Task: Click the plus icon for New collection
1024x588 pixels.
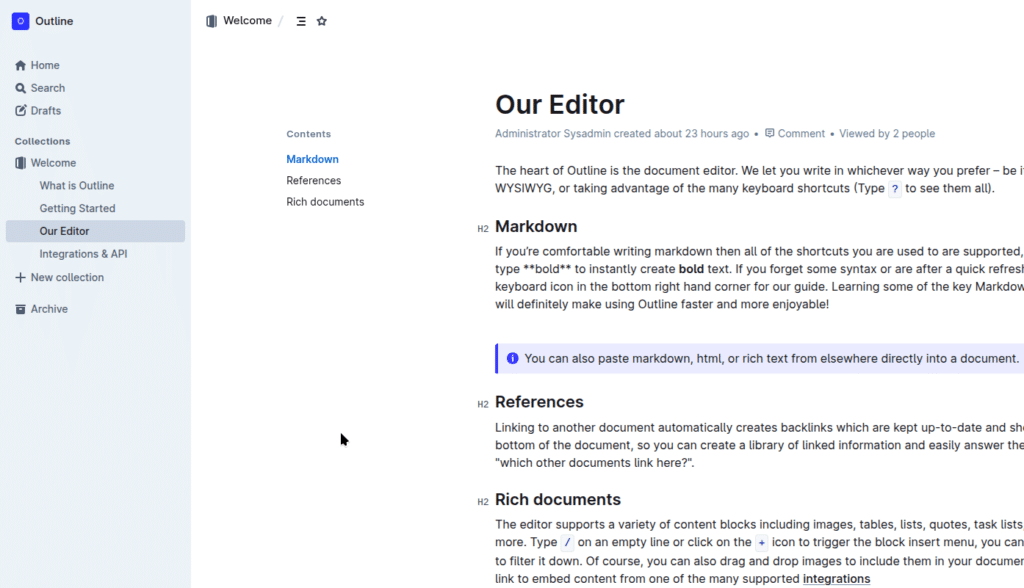Action: (x=20, y=277)
